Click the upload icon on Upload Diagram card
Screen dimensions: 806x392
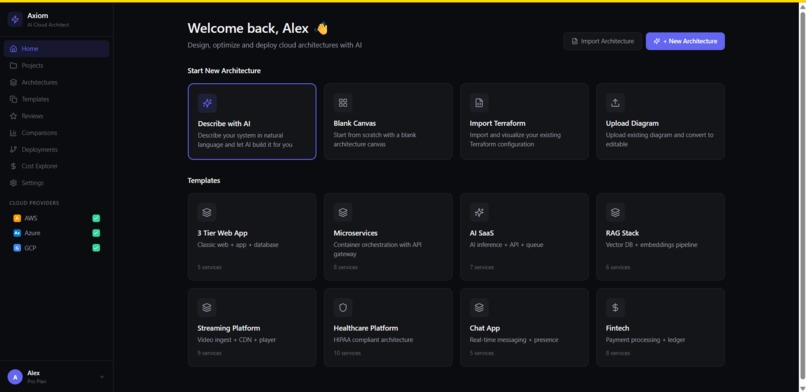pyautogui.click(x=615, y=103)
